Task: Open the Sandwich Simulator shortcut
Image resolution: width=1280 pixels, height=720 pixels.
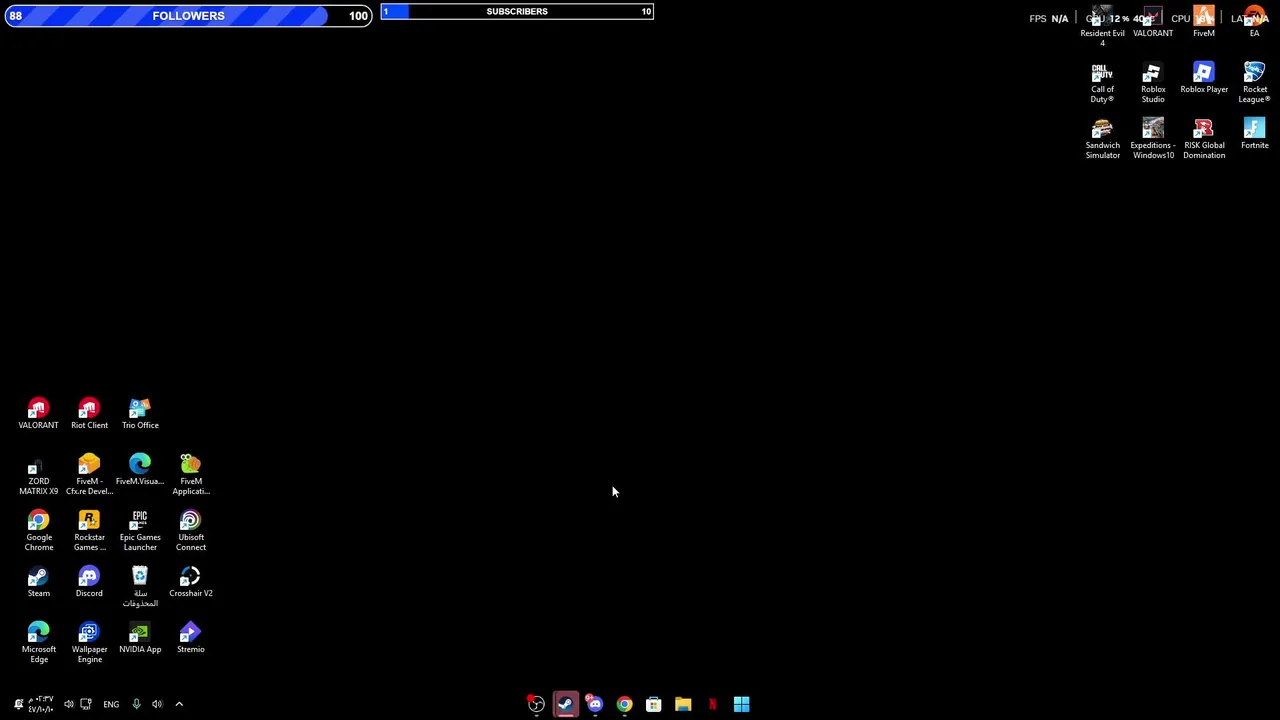Action: (x=1102, y=139)
